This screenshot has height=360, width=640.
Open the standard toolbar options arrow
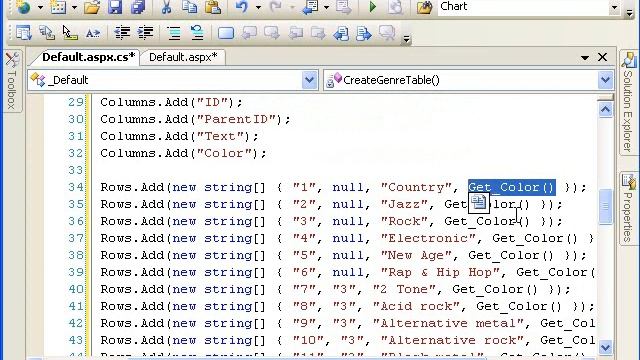pyautogui.click(x=630, y=12)
